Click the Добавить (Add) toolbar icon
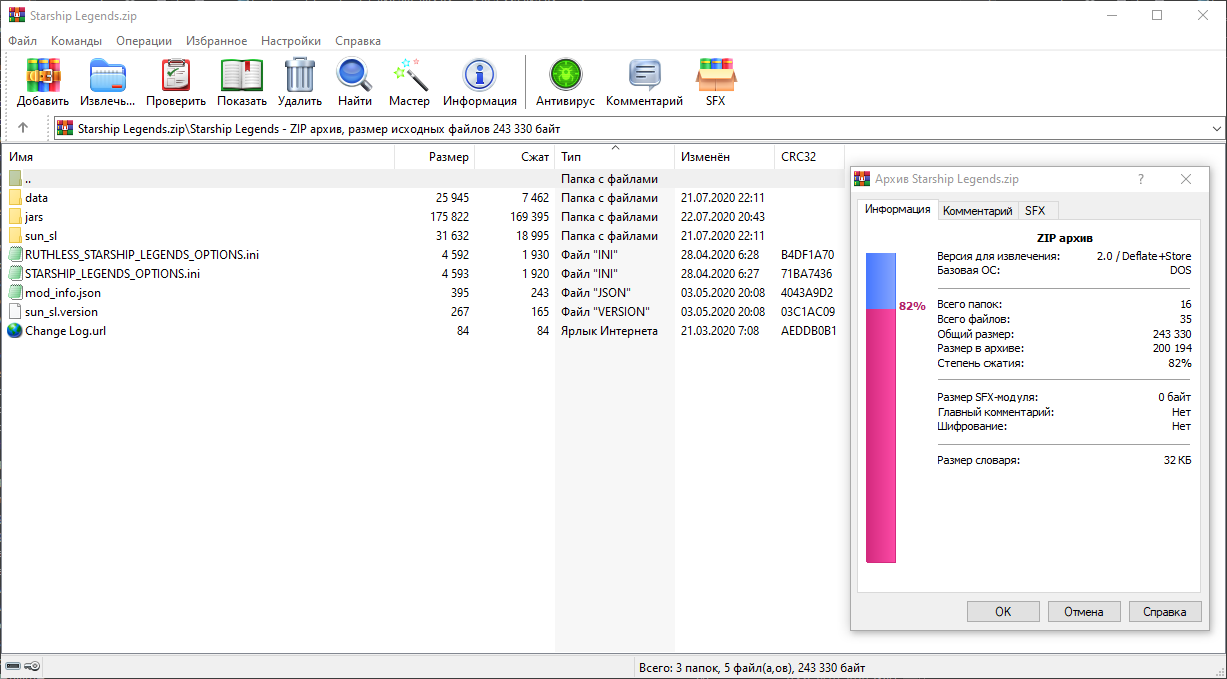The image size is (1227, 679). tap(43, 75)
